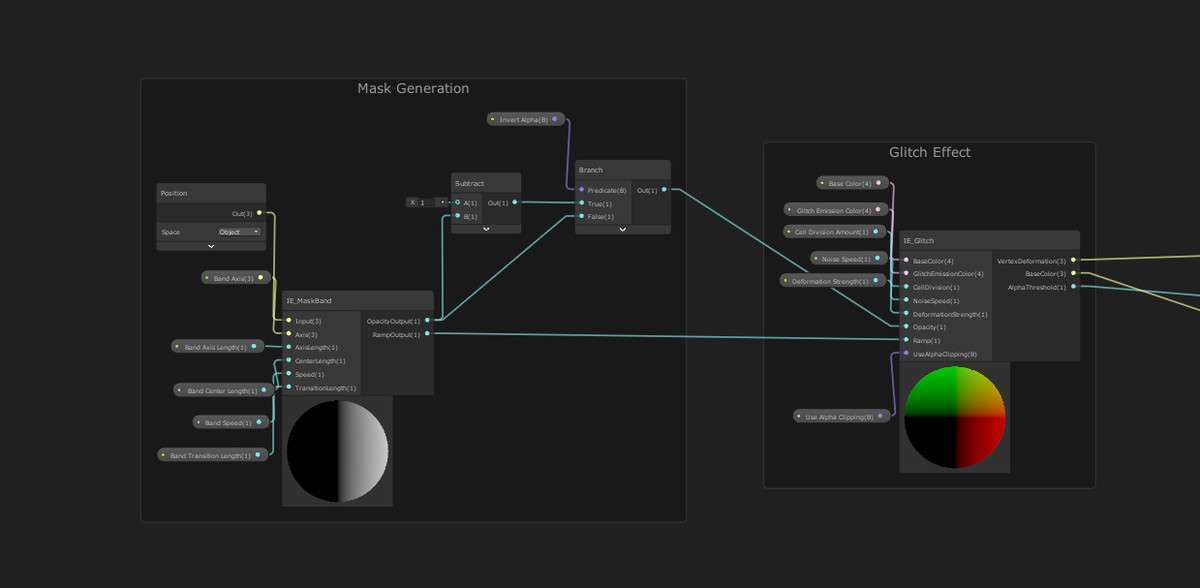Click the Out(1) output port on Subtract
This screenshot has width=1200, height=588.
pyautogui.click(x=515, y=202)
